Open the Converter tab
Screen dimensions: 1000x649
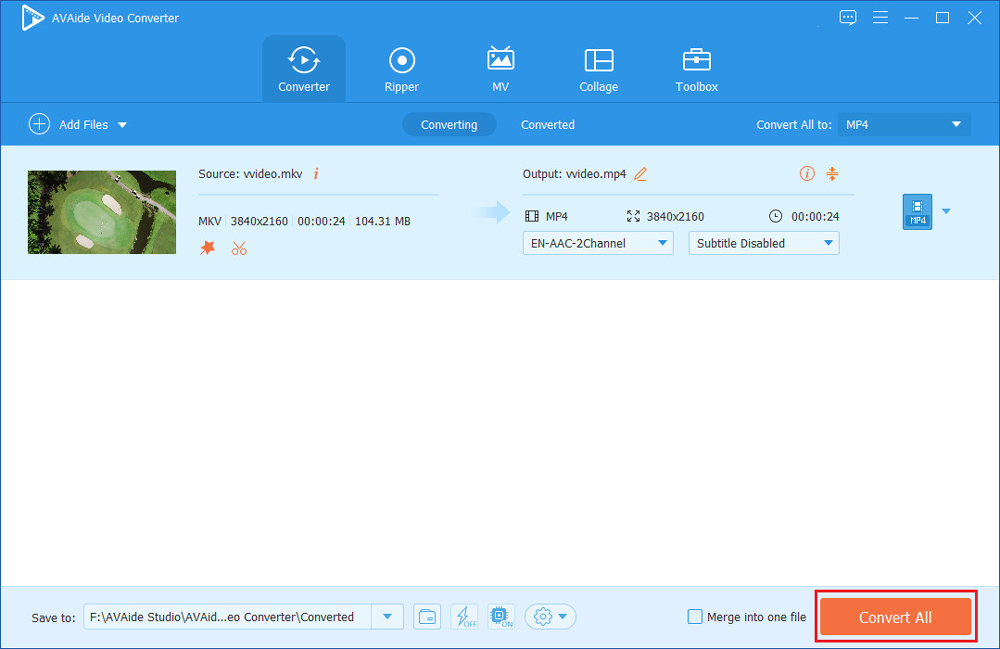(x=304, y=69)
